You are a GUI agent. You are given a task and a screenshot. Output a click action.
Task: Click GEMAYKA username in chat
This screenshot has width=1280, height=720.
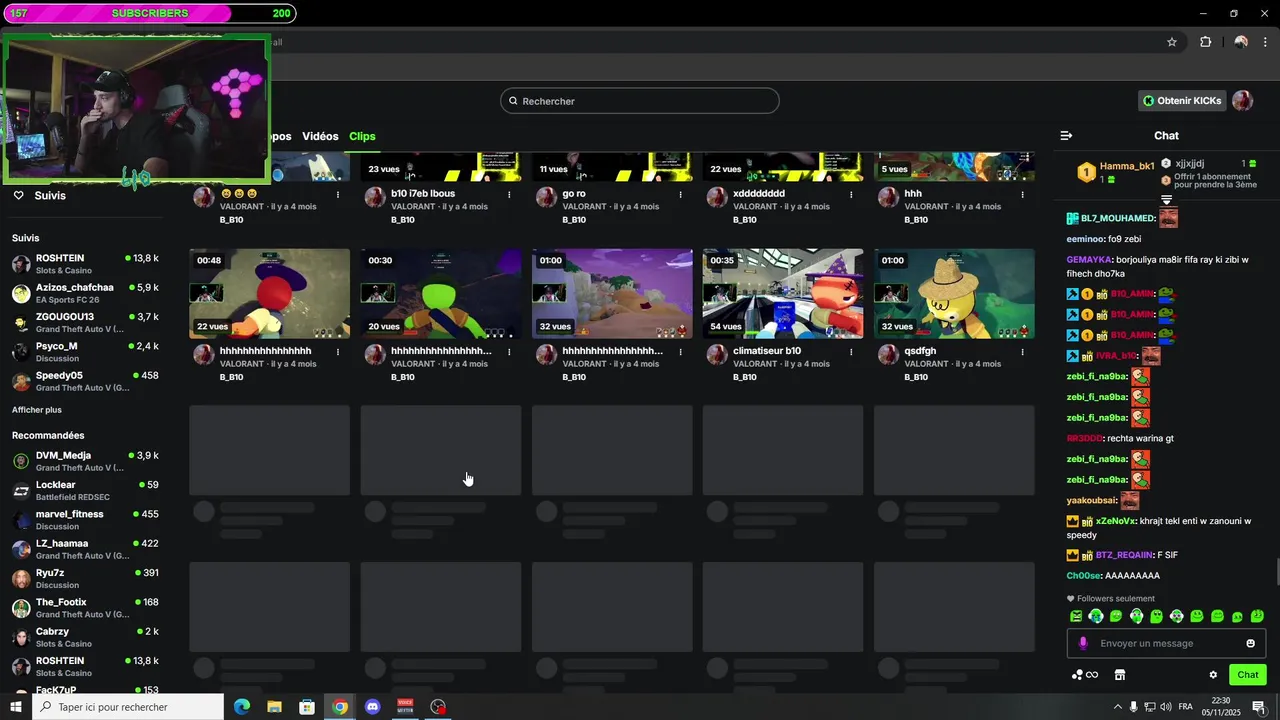coord(1089,259)
